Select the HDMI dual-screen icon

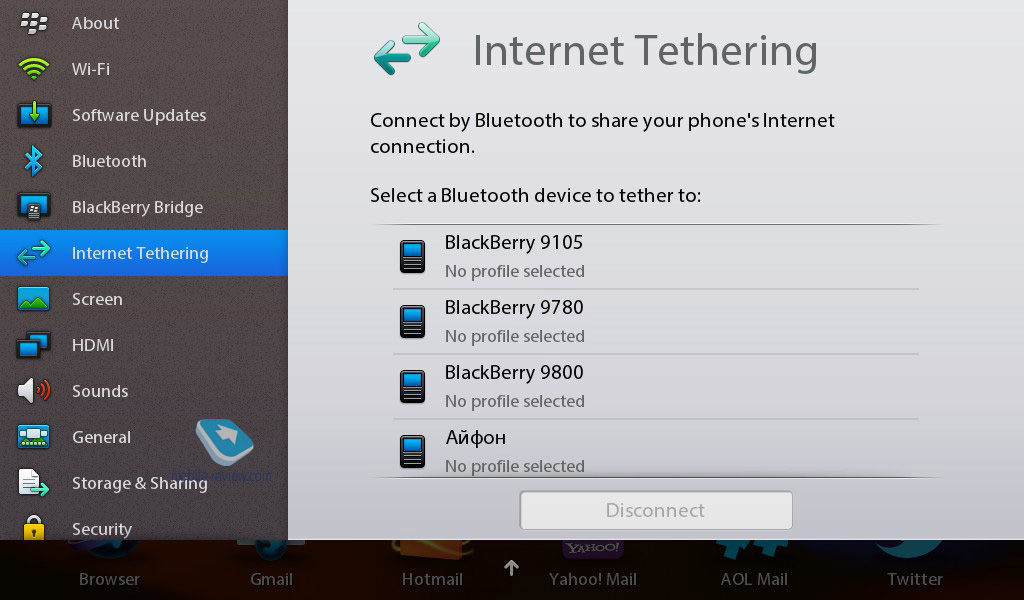tap(34, 345)
